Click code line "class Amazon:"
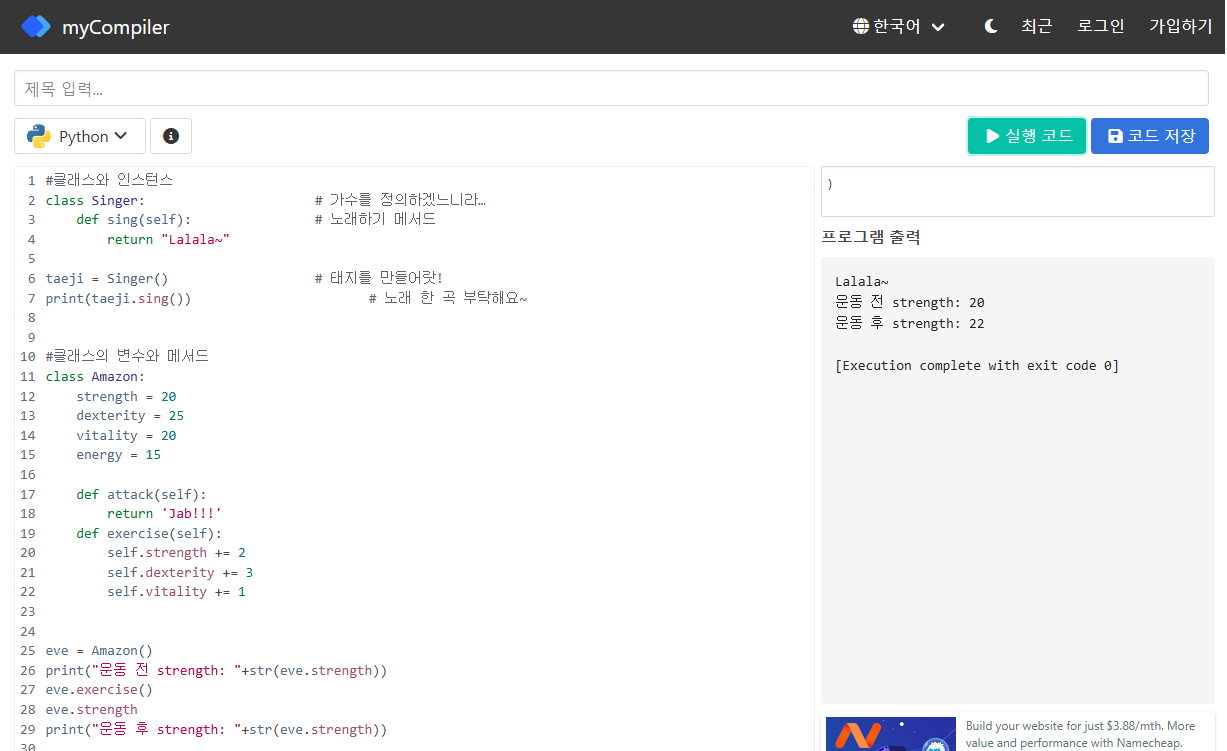1227x751 pixels. tap(95, 376)
